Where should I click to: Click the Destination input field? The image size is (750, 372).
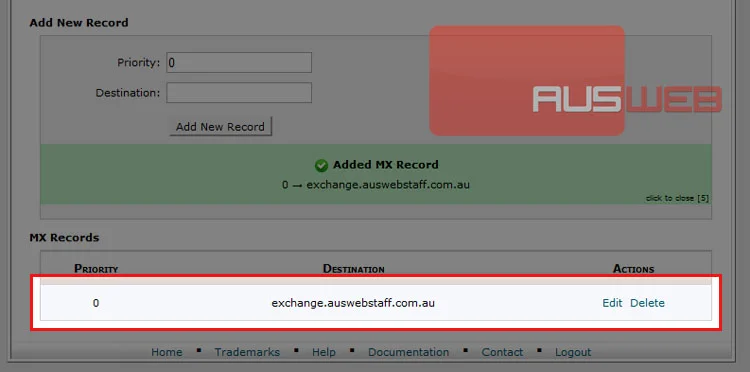coord(239,93)
